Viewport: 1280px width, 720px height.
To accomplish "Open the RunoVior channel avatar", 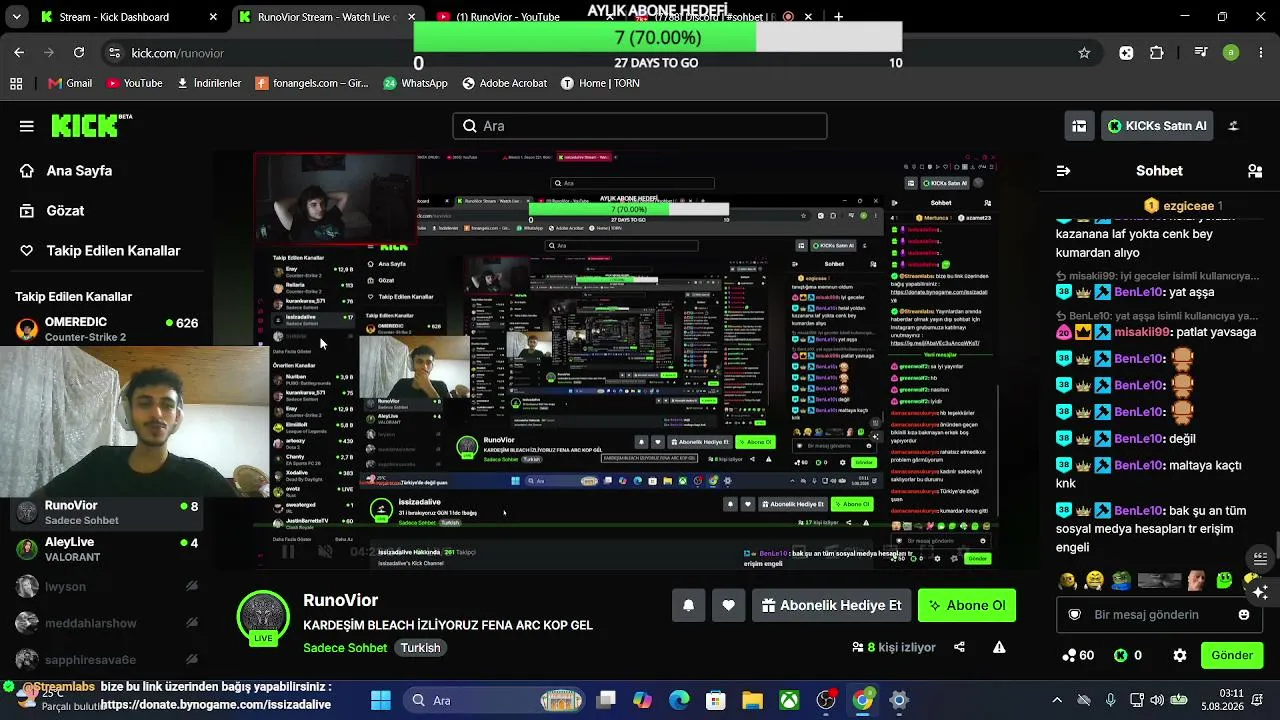I will tap(263, 617).
